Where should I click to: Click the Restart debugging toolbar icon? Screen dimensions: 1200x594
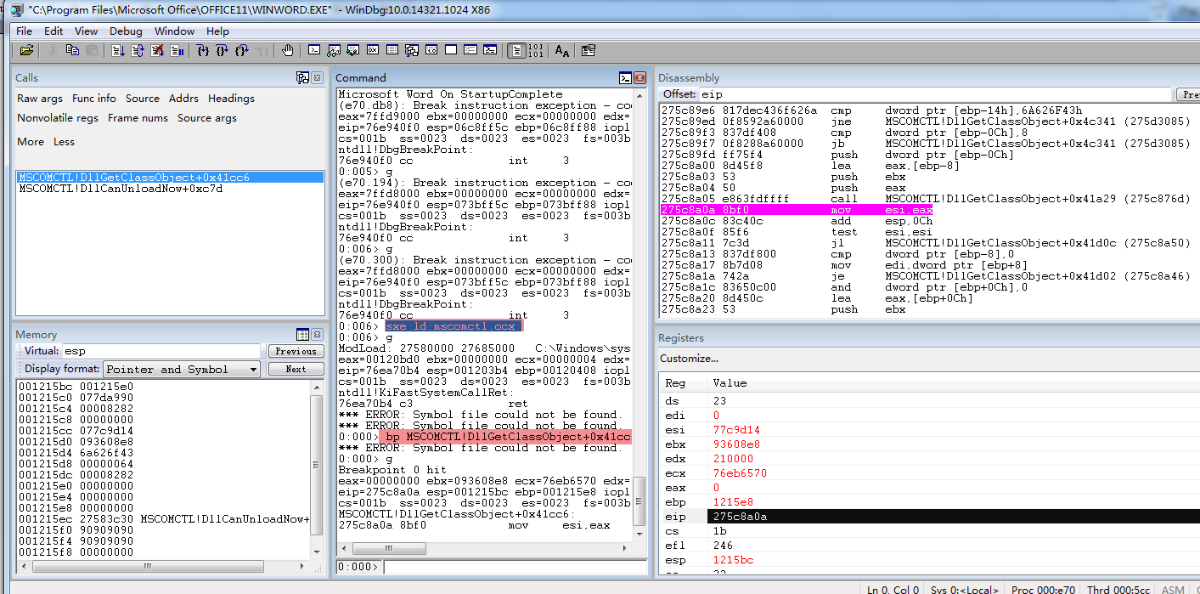pyautogui.click(x=137, y=50)
